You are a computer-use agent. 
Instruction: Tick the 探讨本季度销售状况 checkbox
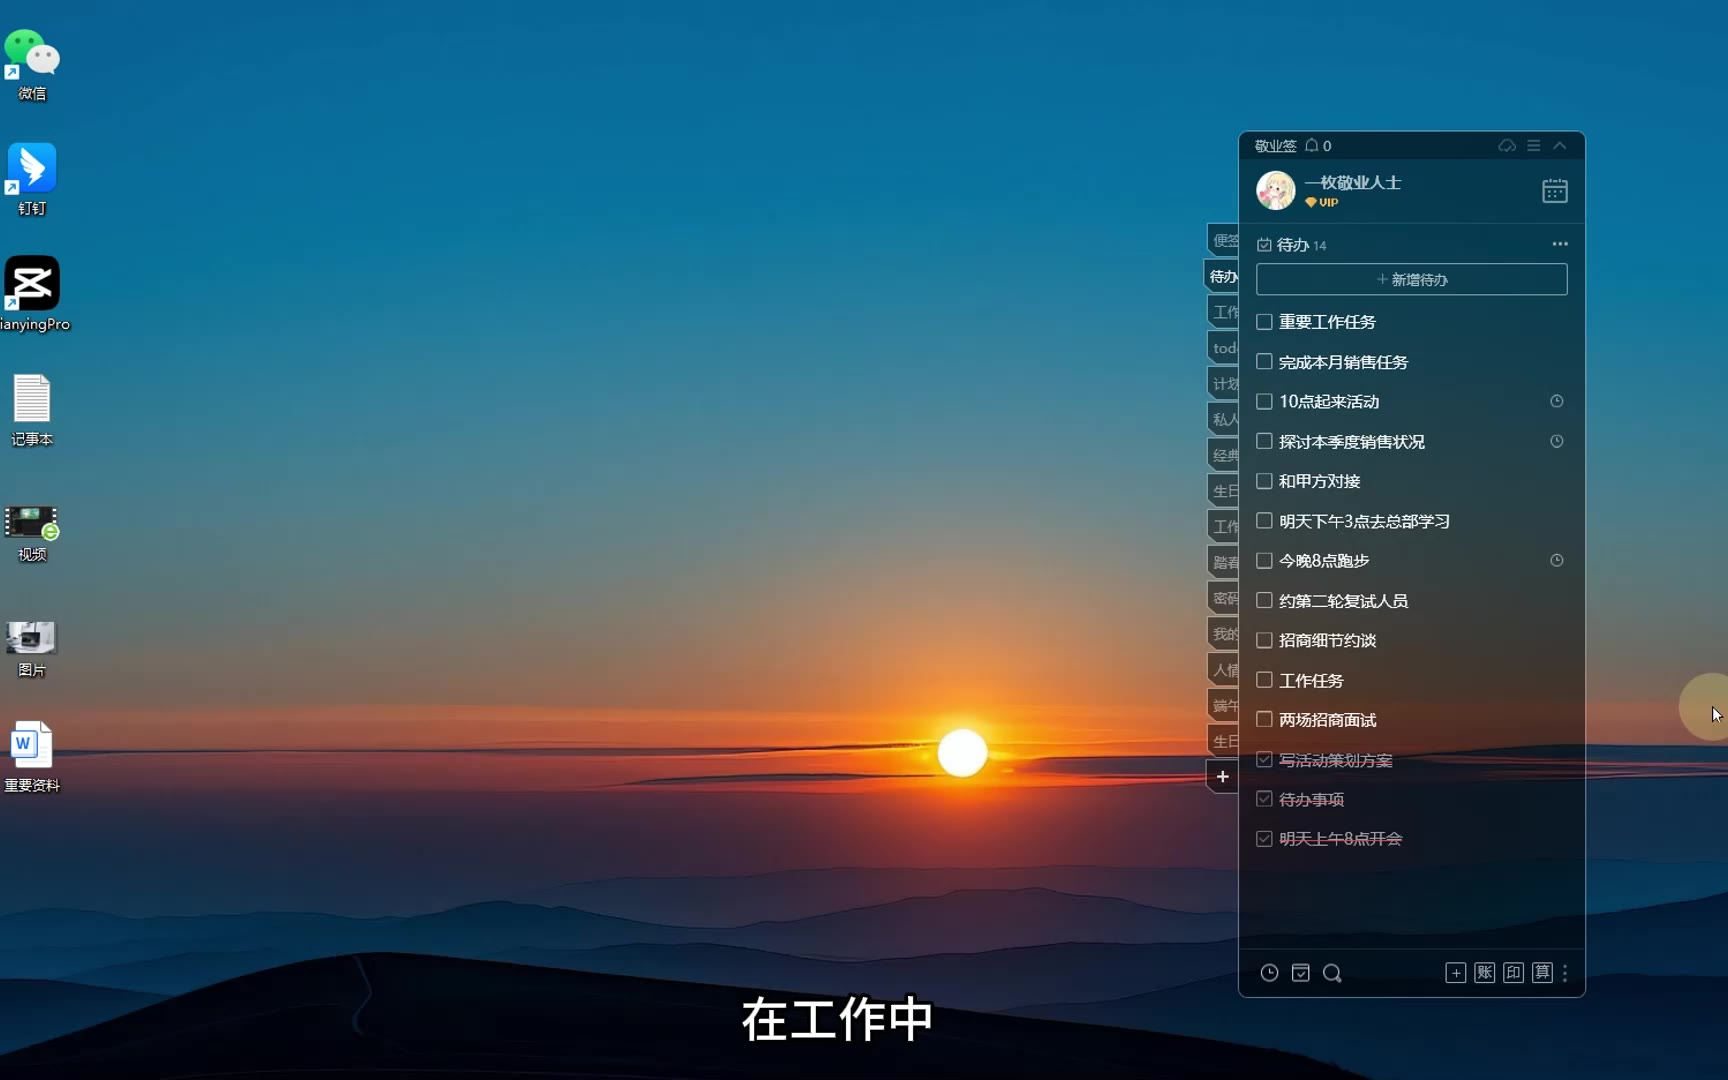1264,441
